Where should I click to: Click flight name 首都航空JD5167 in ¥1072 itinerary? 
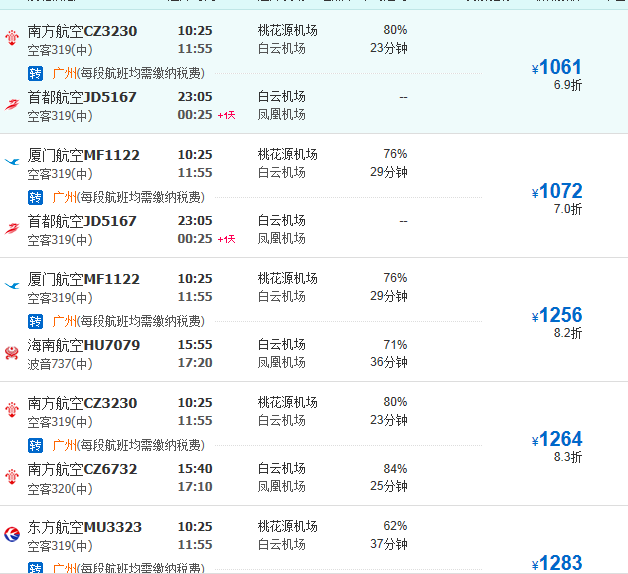coord(82,221)
